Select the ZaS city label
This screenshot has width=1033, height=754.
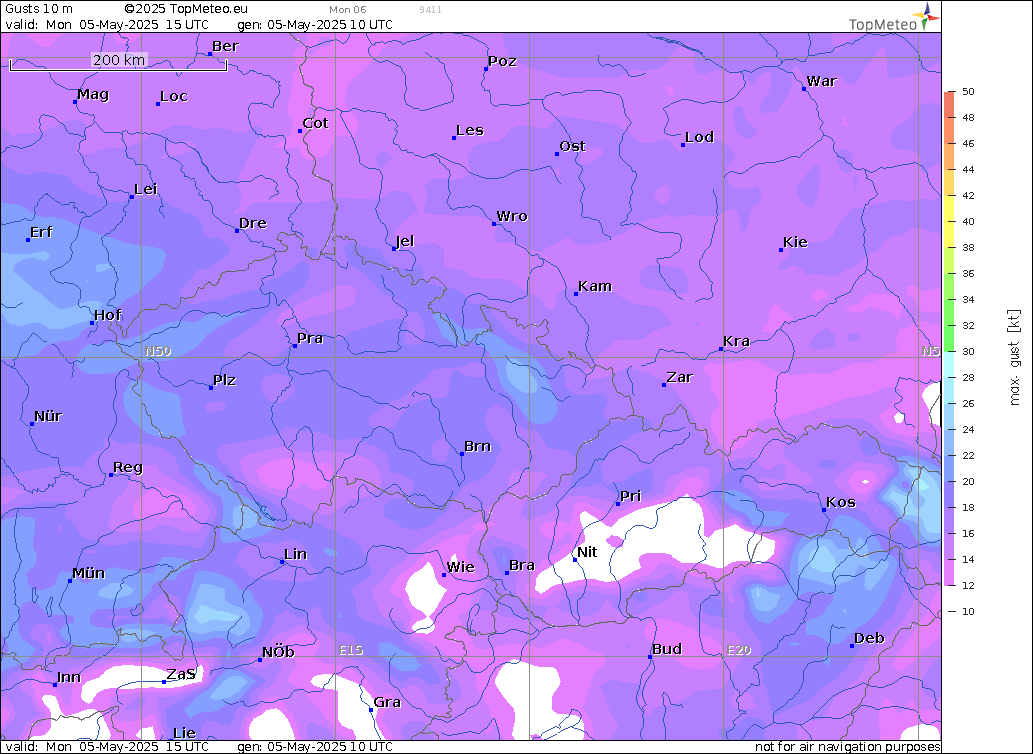coord(181,674)
